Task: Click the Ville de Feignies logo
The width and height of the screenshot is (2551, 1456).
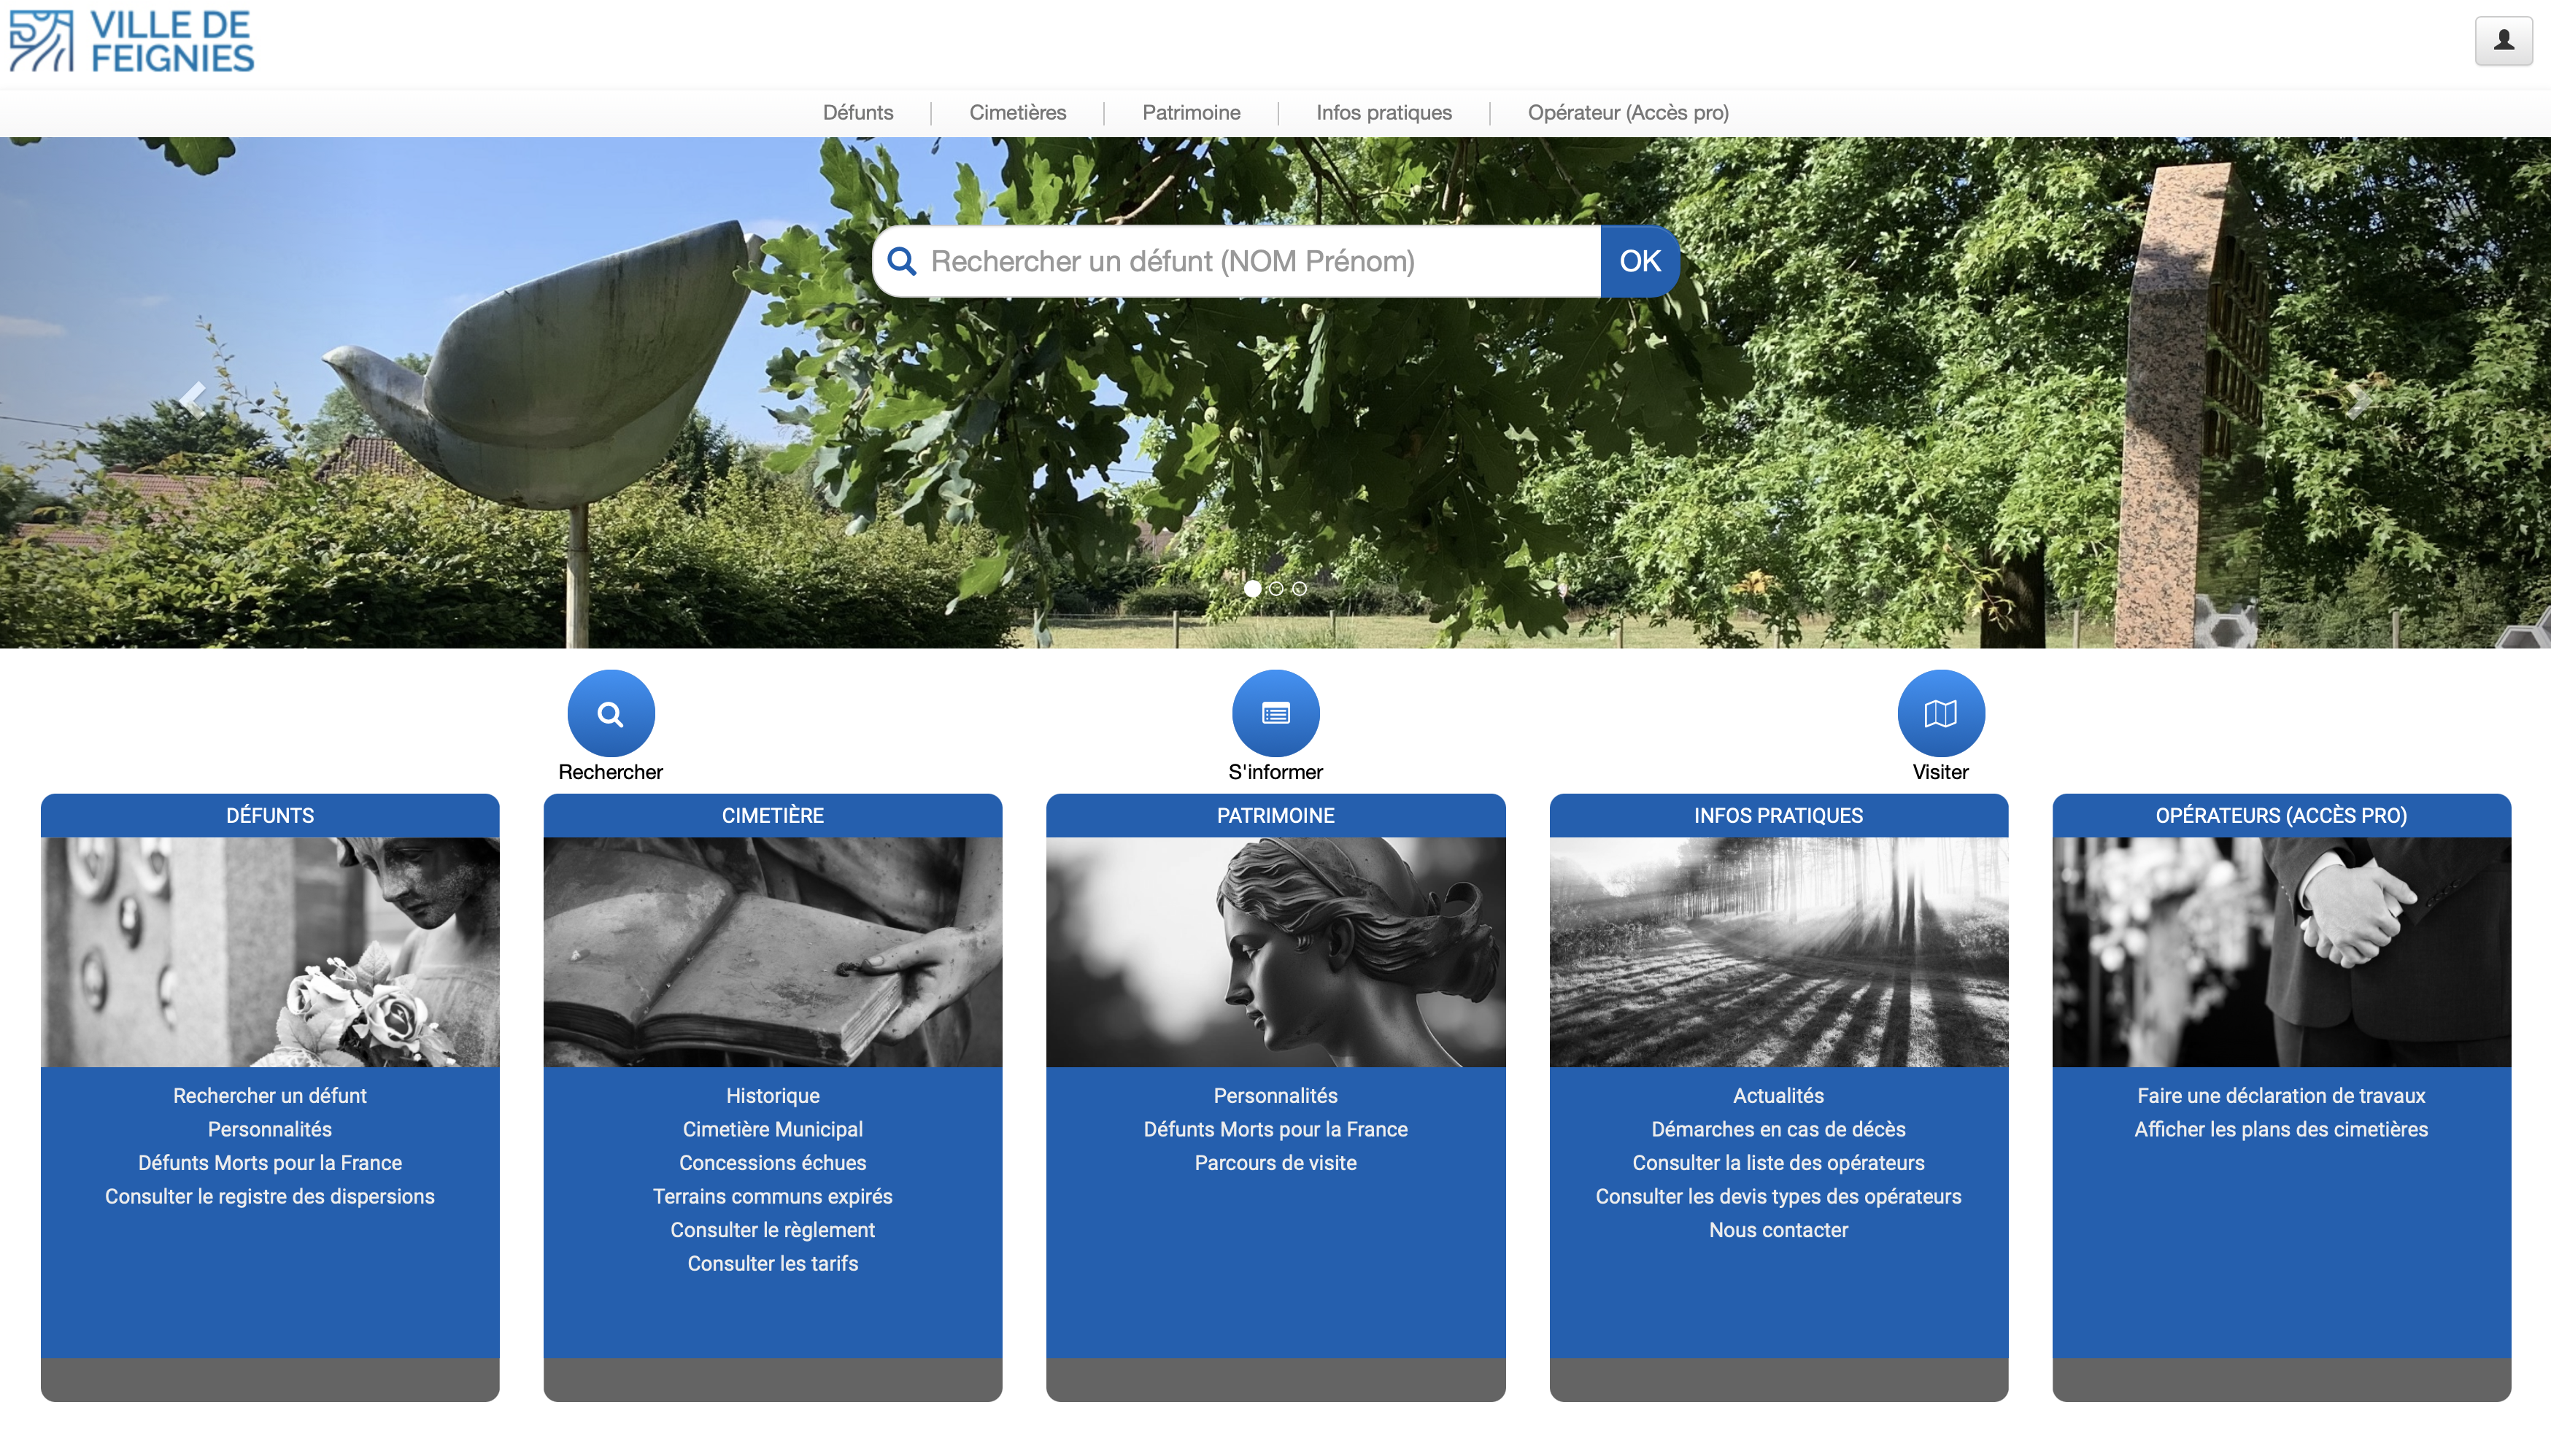Action: tap(132, 42)
